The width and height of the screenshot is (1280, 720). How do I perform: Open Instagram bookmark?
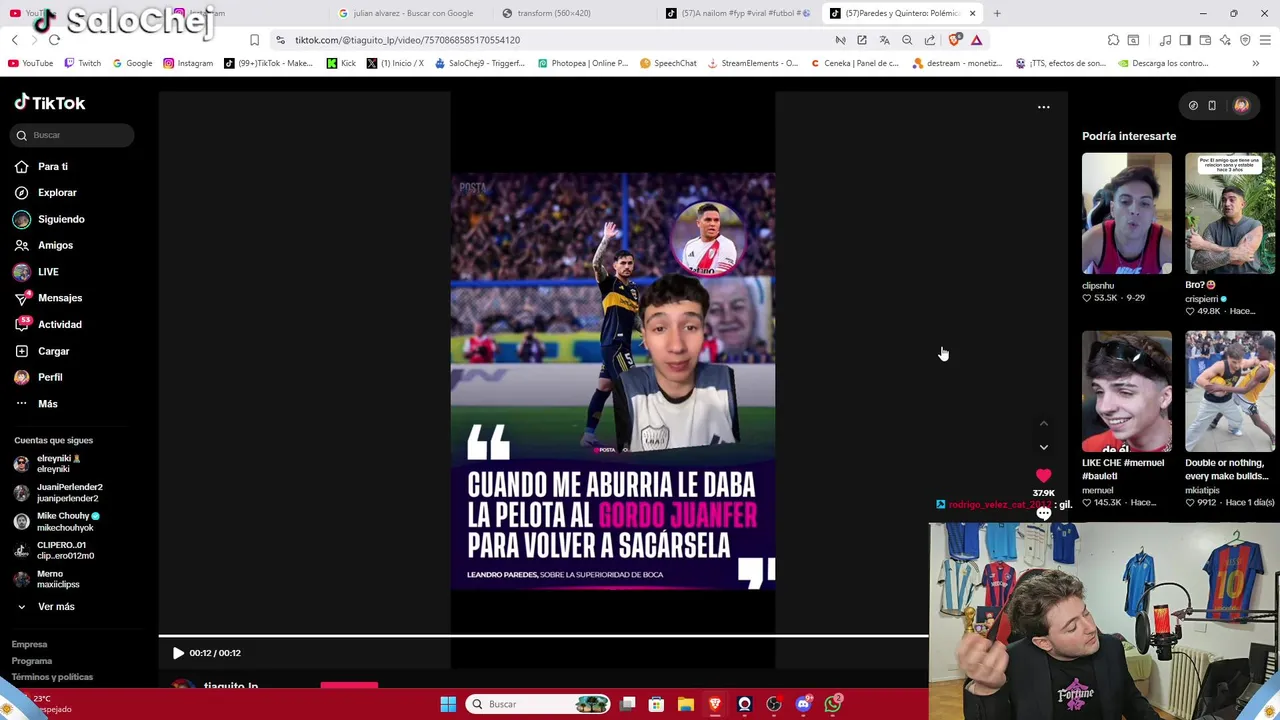pos(188,63)
